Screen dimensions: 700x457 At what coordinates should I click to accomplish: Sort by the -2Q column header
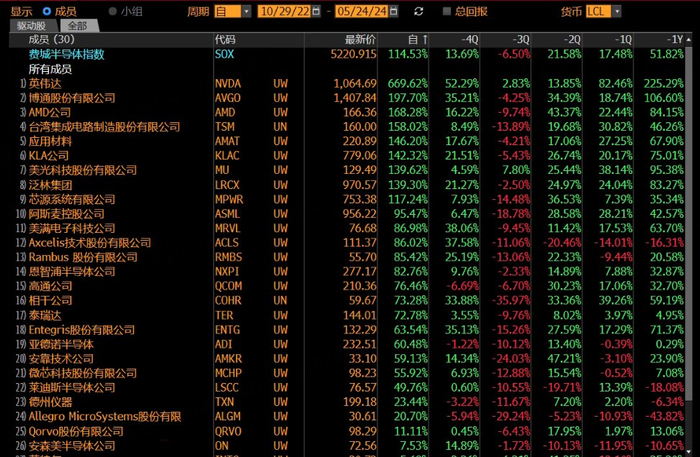click(x=572, y=40)
